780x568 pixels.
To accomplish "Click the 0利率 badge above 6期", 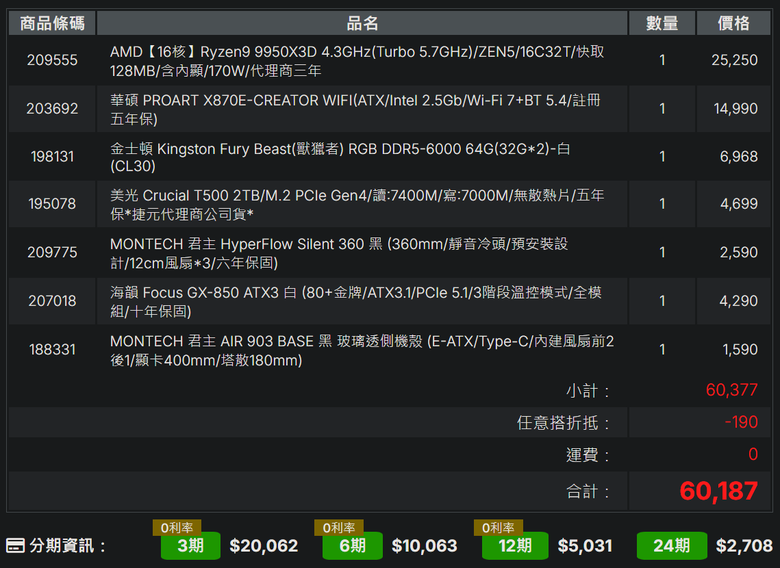I will point(339,528).
